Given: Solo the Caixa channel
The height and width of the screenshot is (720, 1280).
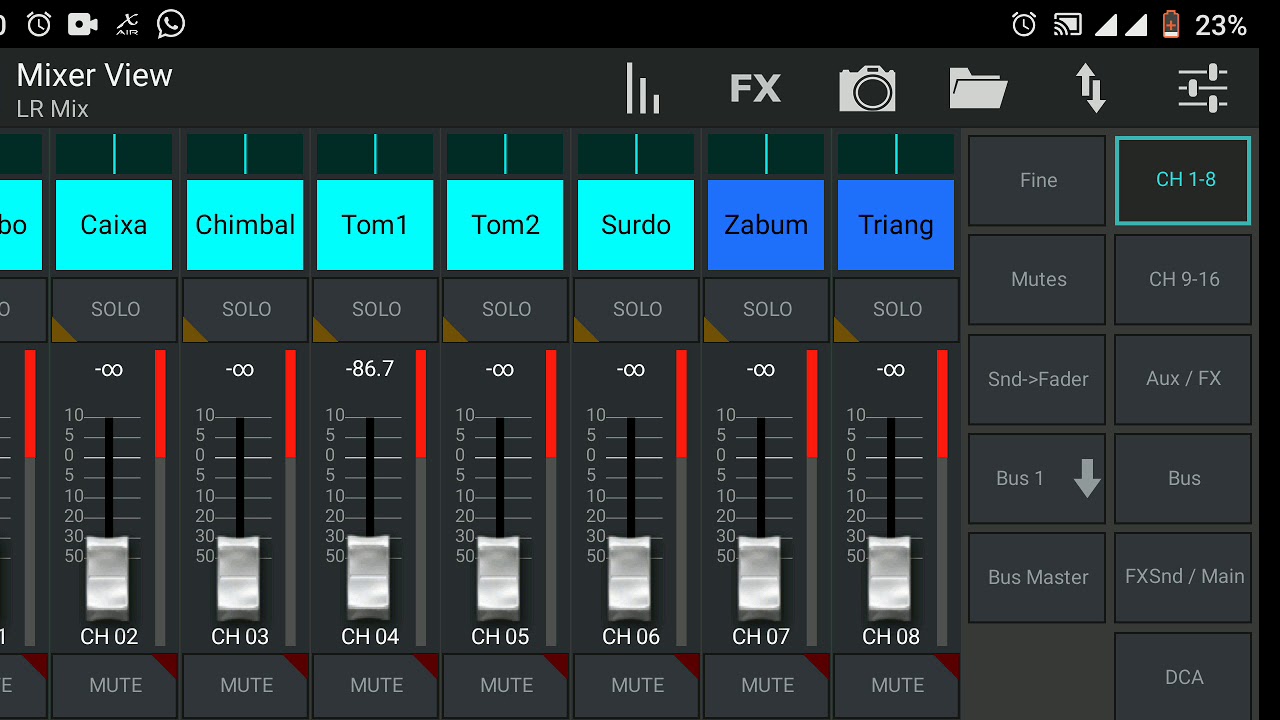Looking at the screenshot, I should pyautogui.click(x=115, y=310).
